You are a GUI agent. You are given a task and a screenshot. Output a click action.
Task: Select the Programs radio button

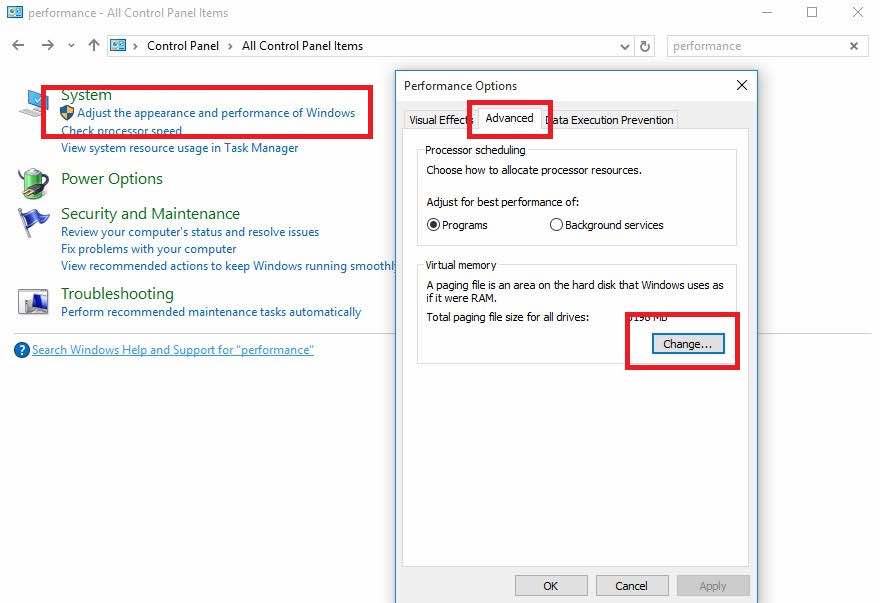pyautogui.click(x=434, y=225)
